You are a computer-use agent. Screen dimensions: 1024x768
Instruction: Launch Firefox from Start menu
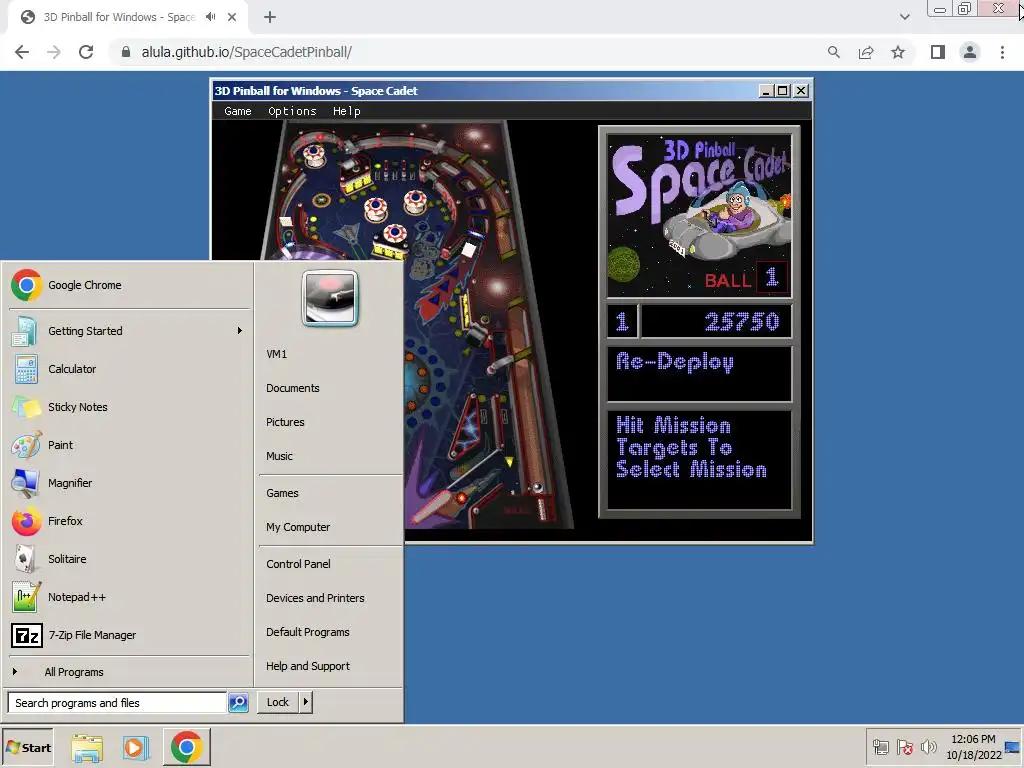tap(129, 520)
